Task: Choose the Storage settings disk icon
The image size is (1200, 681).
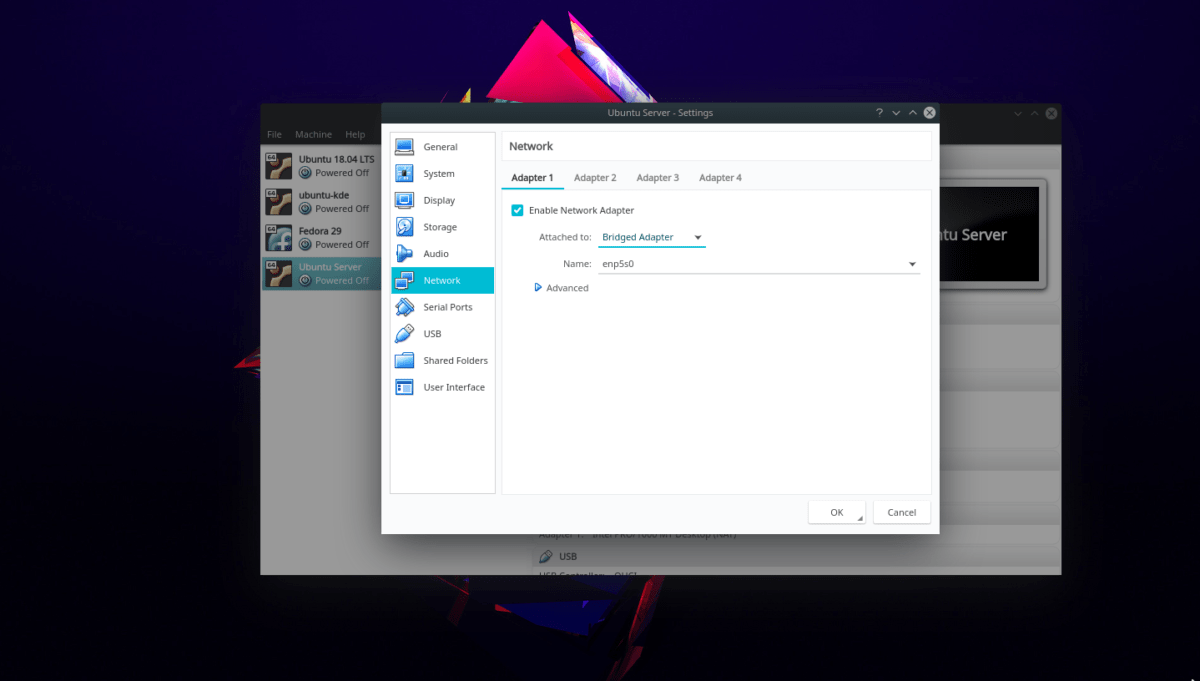Action: 404,227
